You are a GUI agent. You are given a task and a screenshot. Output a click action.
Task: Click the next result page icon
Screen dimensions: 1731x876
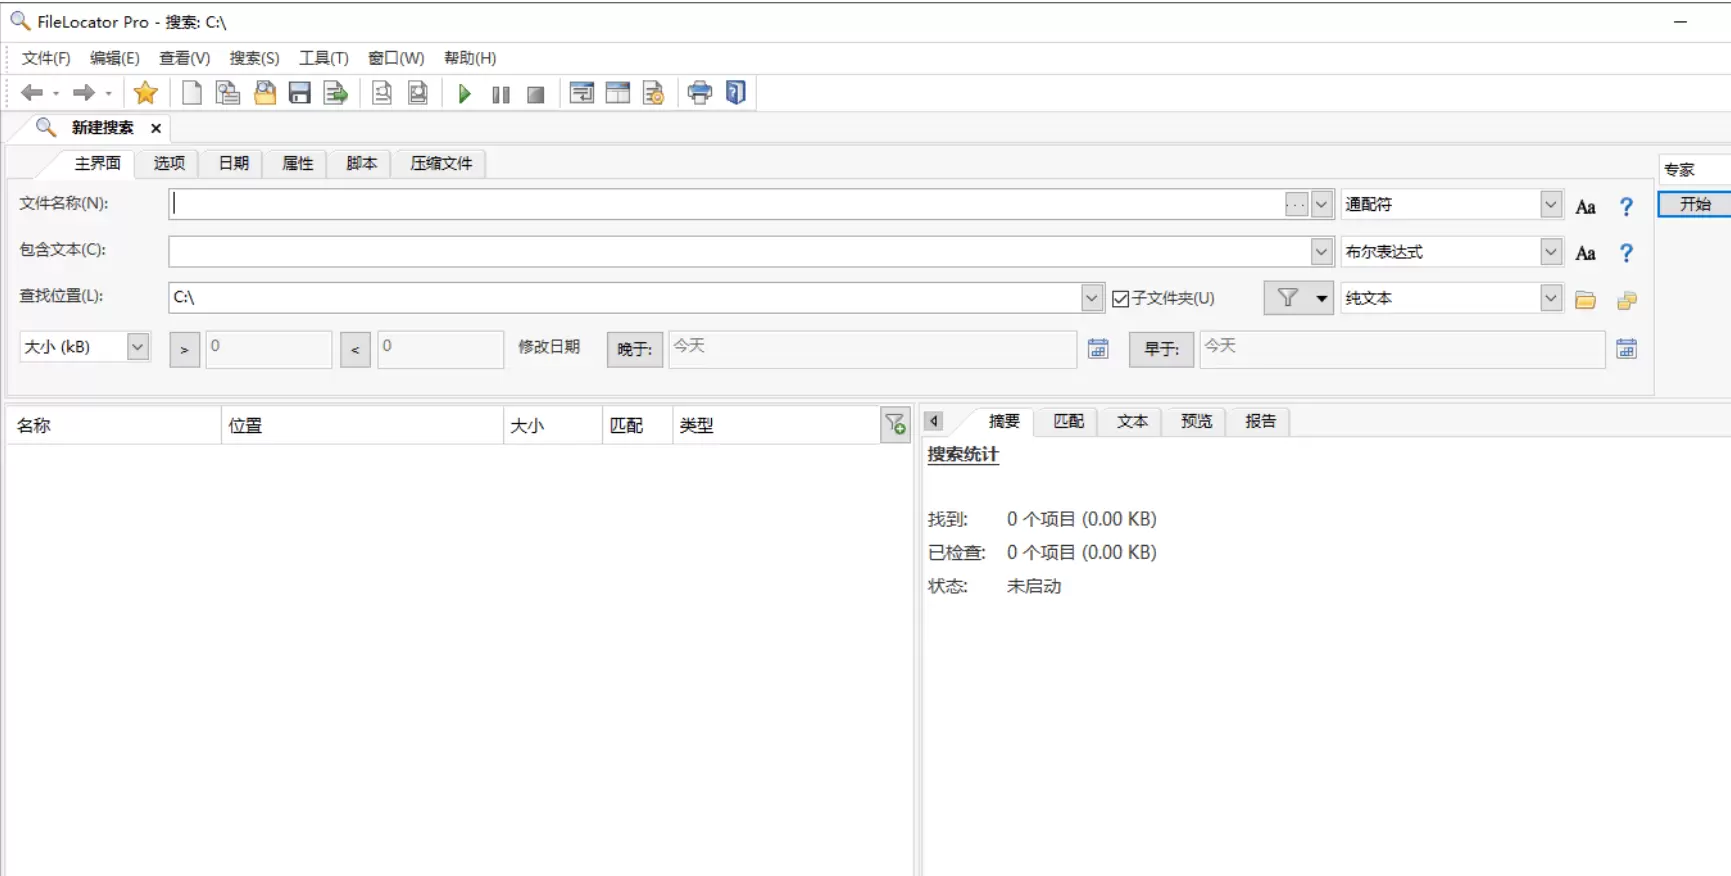[418, 93]
